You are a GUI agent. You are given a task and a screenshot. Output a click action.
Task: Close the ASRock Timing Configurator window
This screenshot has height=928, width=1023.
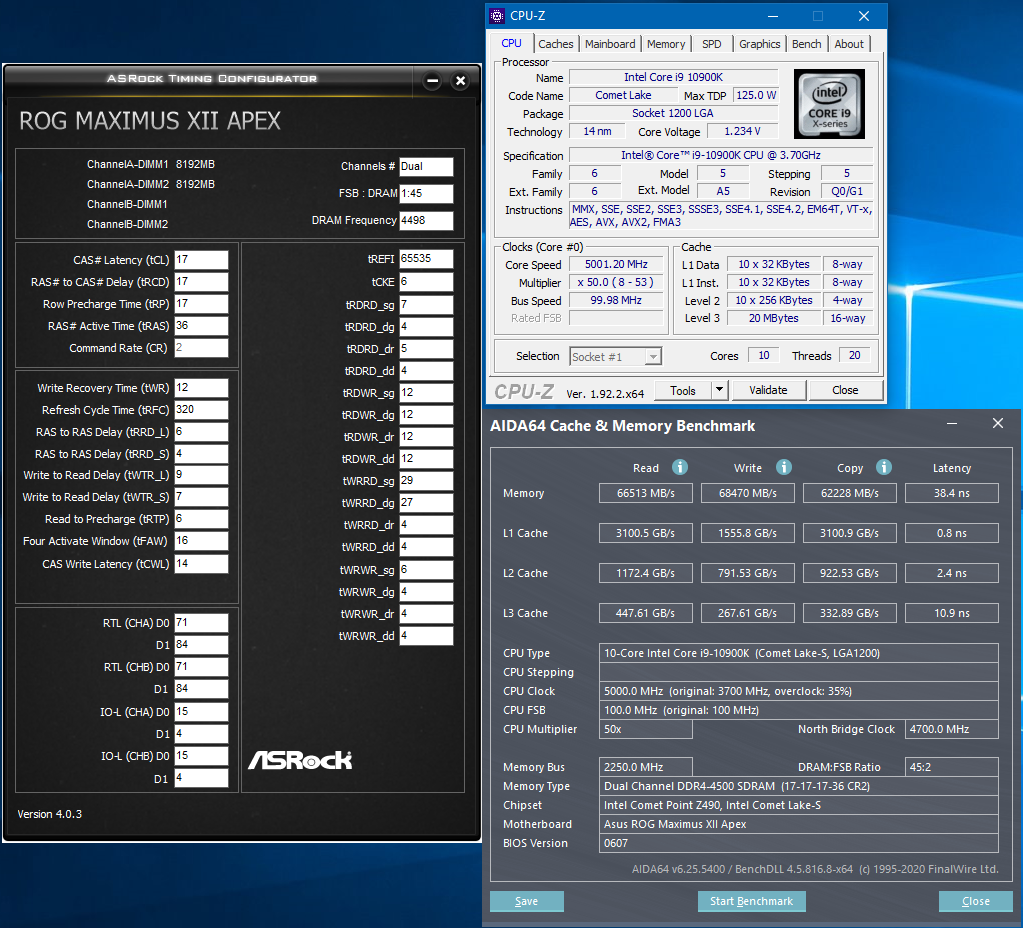[x=461, y=81]
